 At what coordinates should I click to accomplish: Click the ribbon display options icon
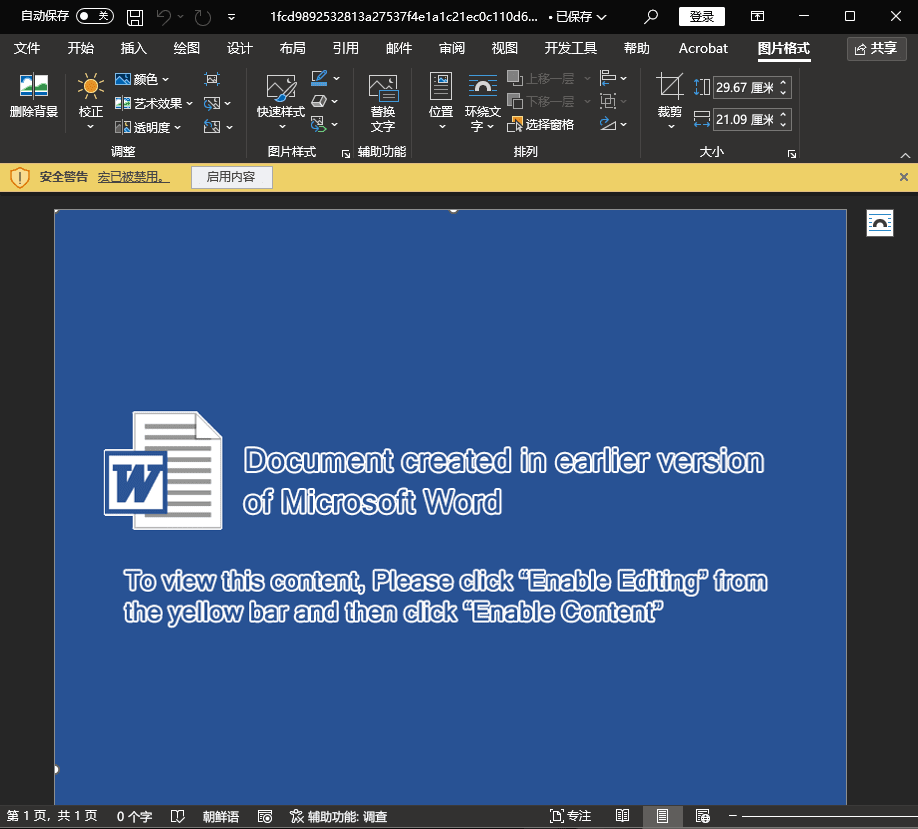758,16
